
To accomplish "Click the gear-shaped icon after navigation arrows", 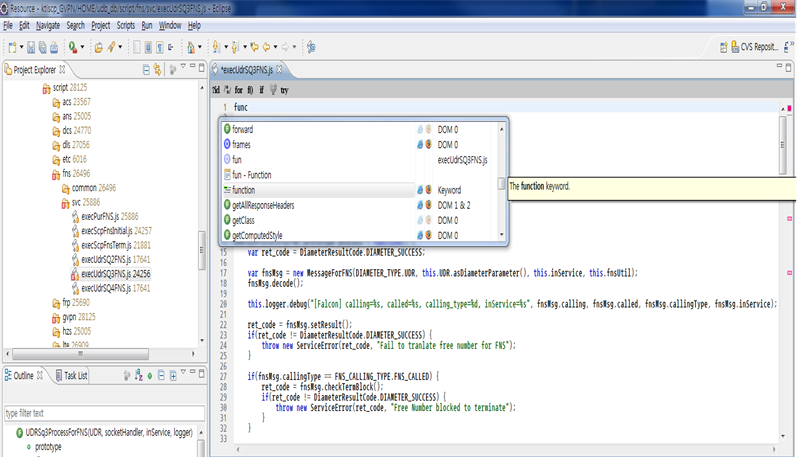I will point(311,47).
